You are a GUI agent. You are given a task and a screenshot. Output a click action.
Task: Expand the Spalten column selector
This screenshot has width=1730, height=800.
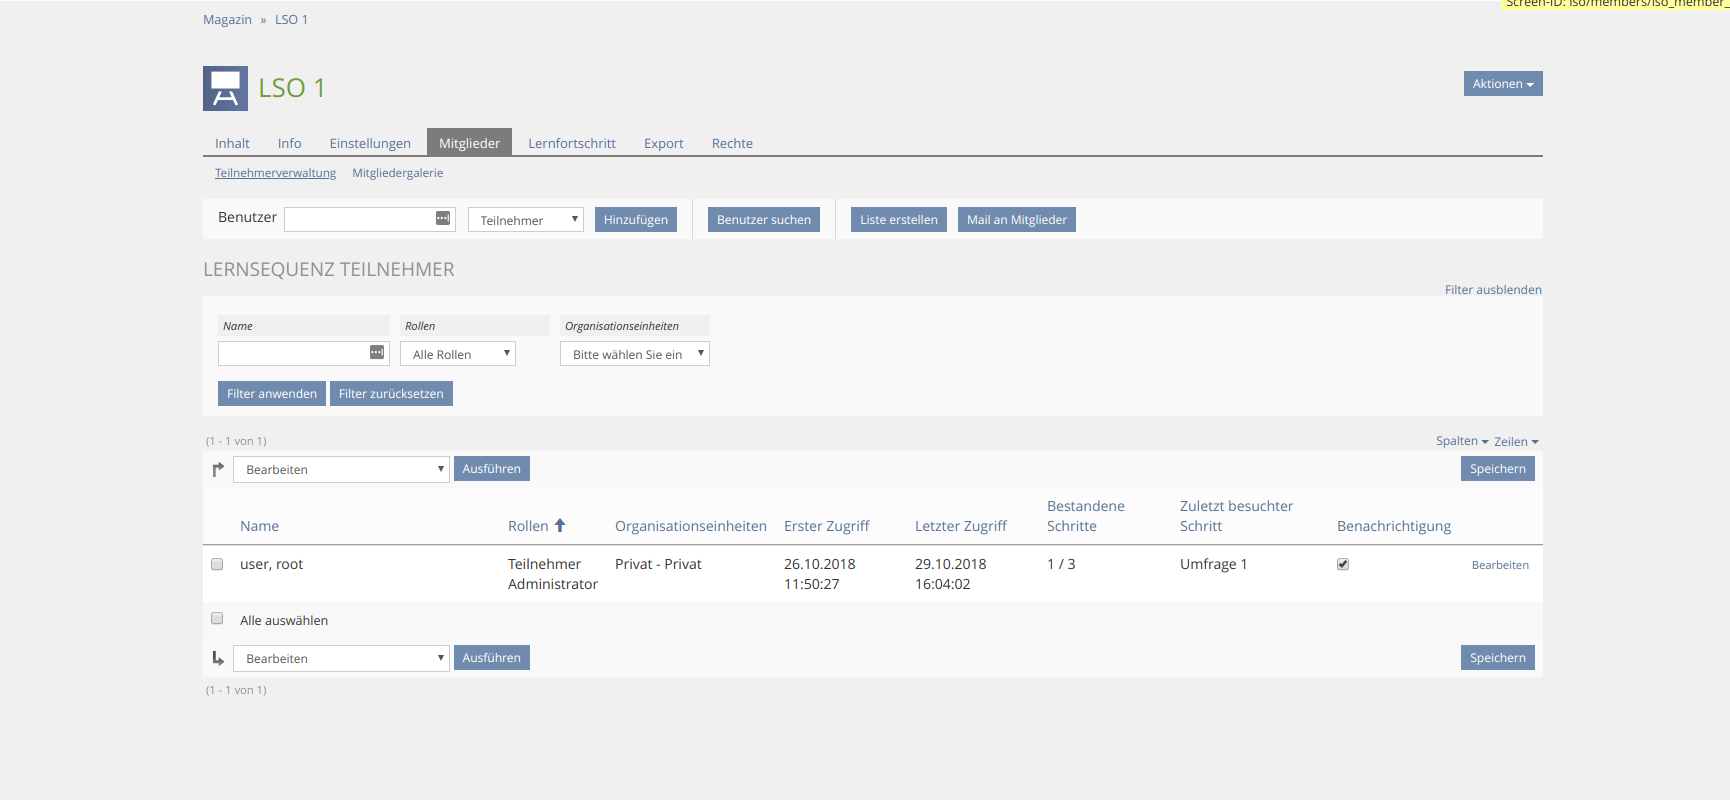coord(1461,441)
